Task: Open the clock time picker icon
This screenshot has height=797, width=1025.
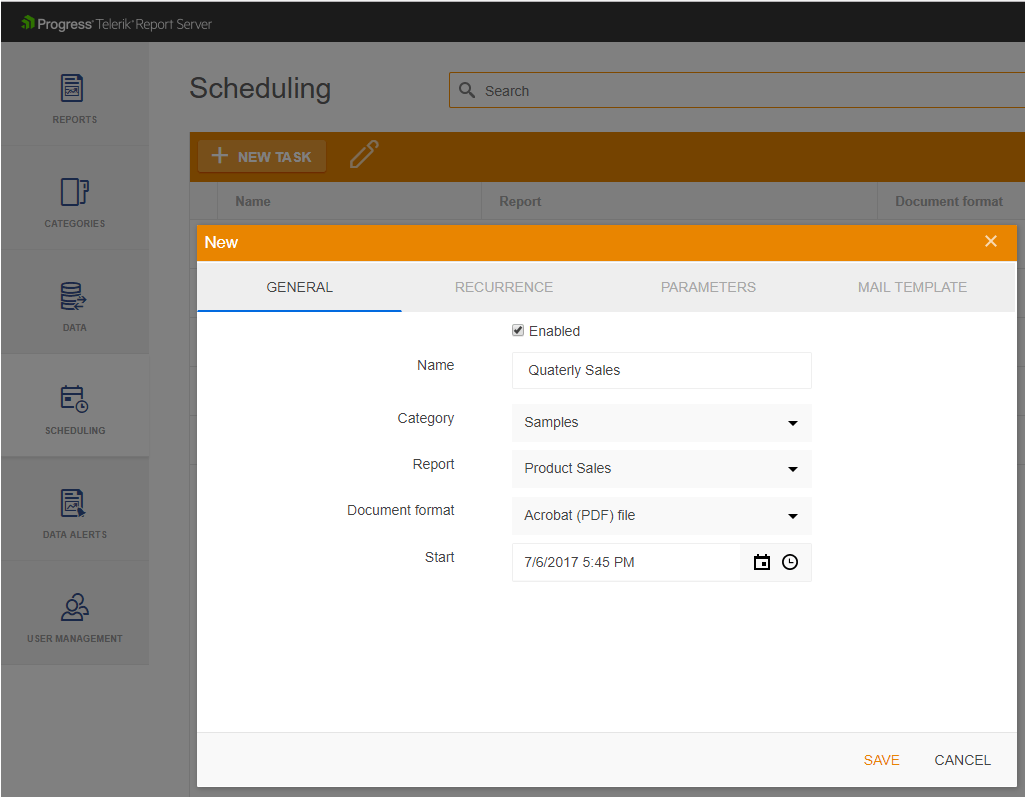Action: [x=790, y=562]
